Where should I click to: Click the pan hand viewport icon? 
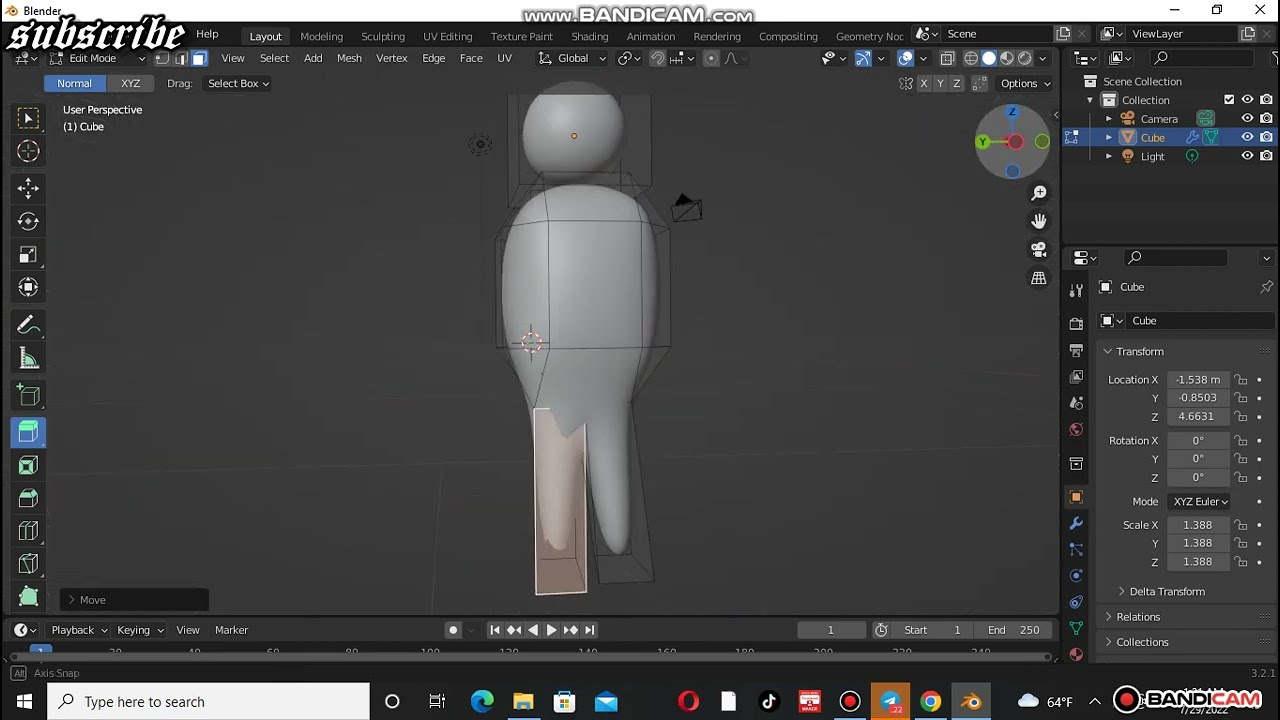[x=1039, y=221]
